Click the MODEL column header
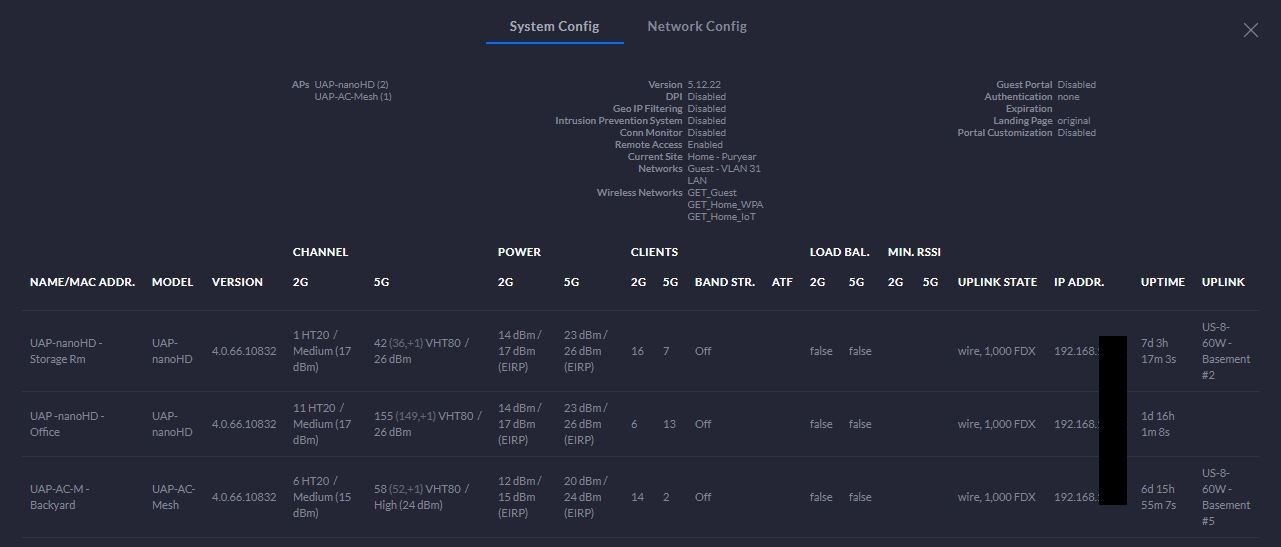Screen dimensions: 1281x547 [172, 282]
